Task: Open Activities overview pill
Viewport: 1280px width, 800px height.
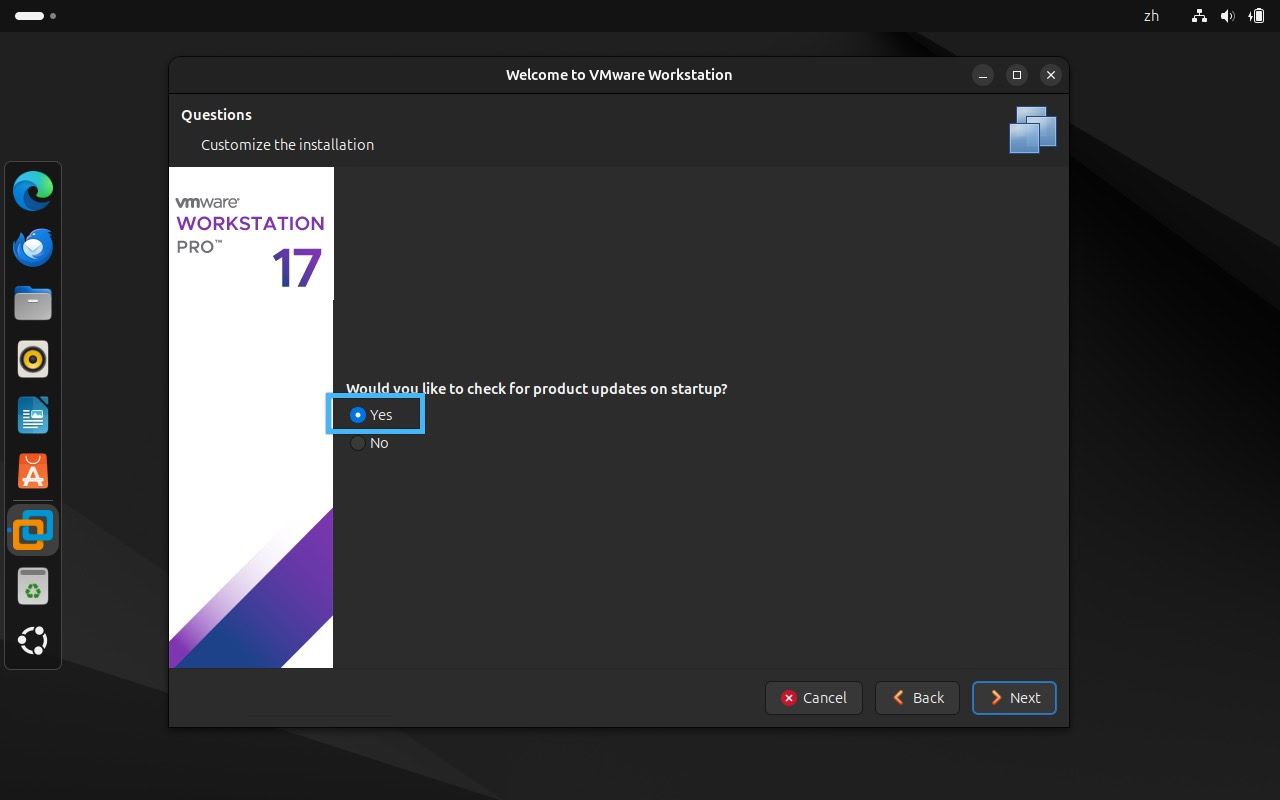Action: [36, 16]
